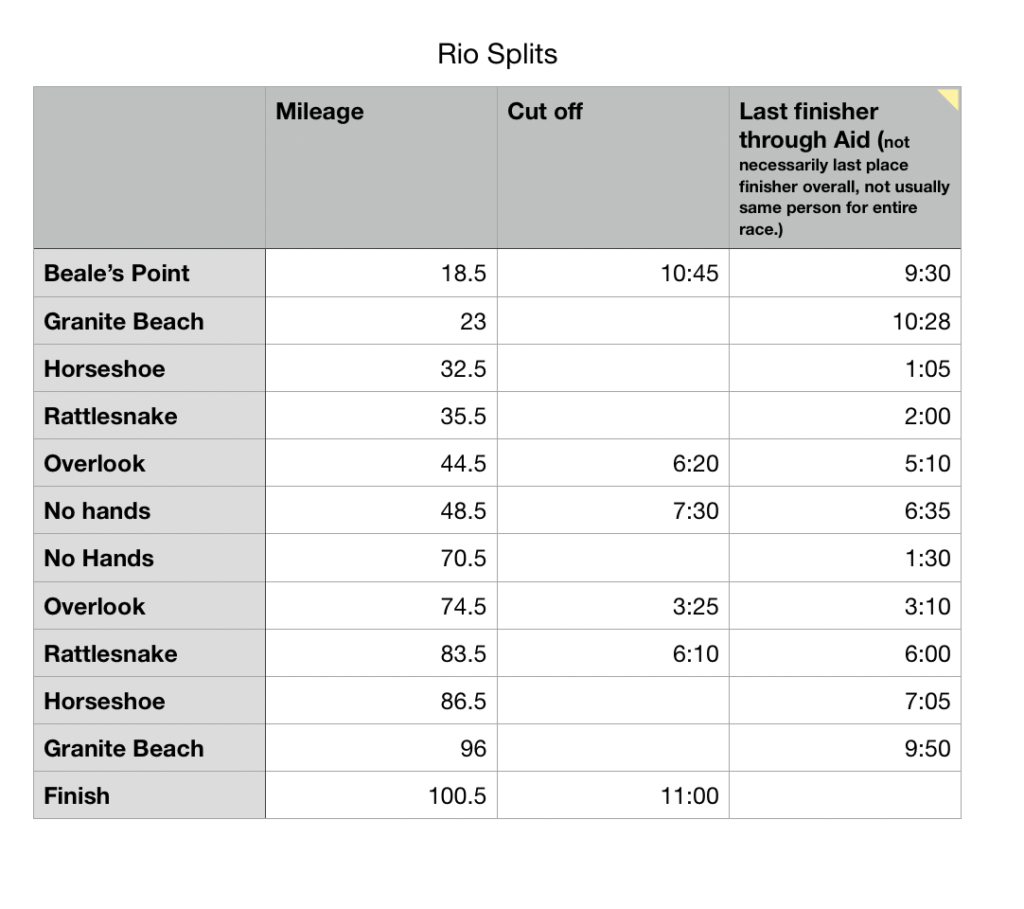Click the yellow comment marker triangle
Viewport: 1024px width, 909px height.
tap(951, 97)
